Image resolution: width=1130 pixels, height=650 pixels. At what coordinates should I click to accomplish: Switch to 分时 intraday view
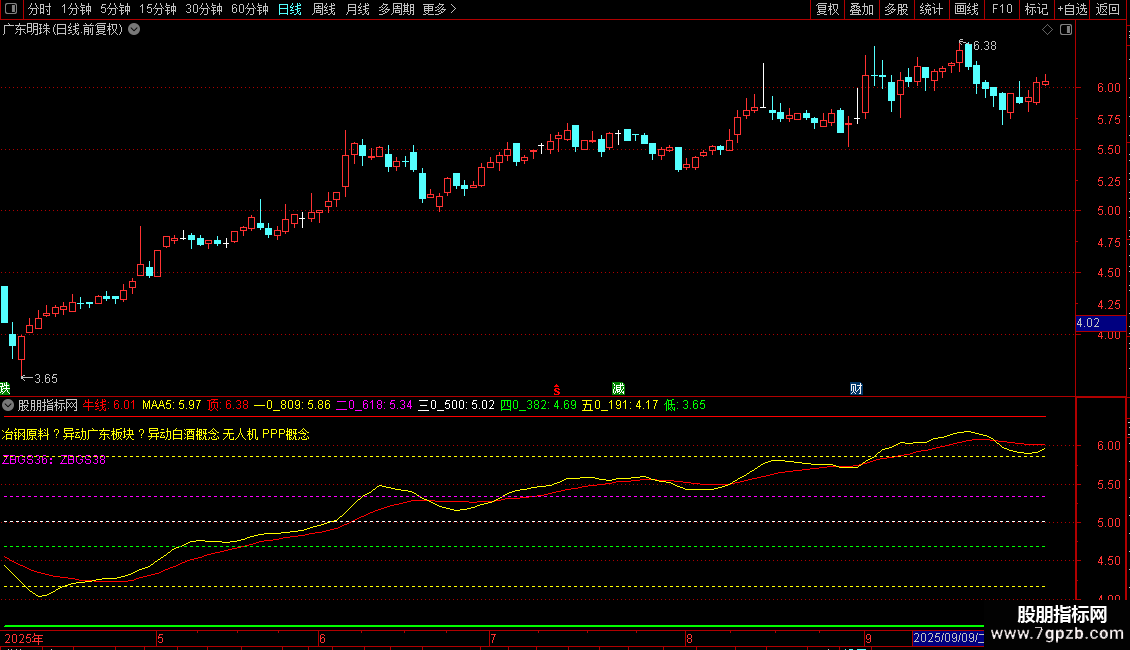[x=40, y=9]
